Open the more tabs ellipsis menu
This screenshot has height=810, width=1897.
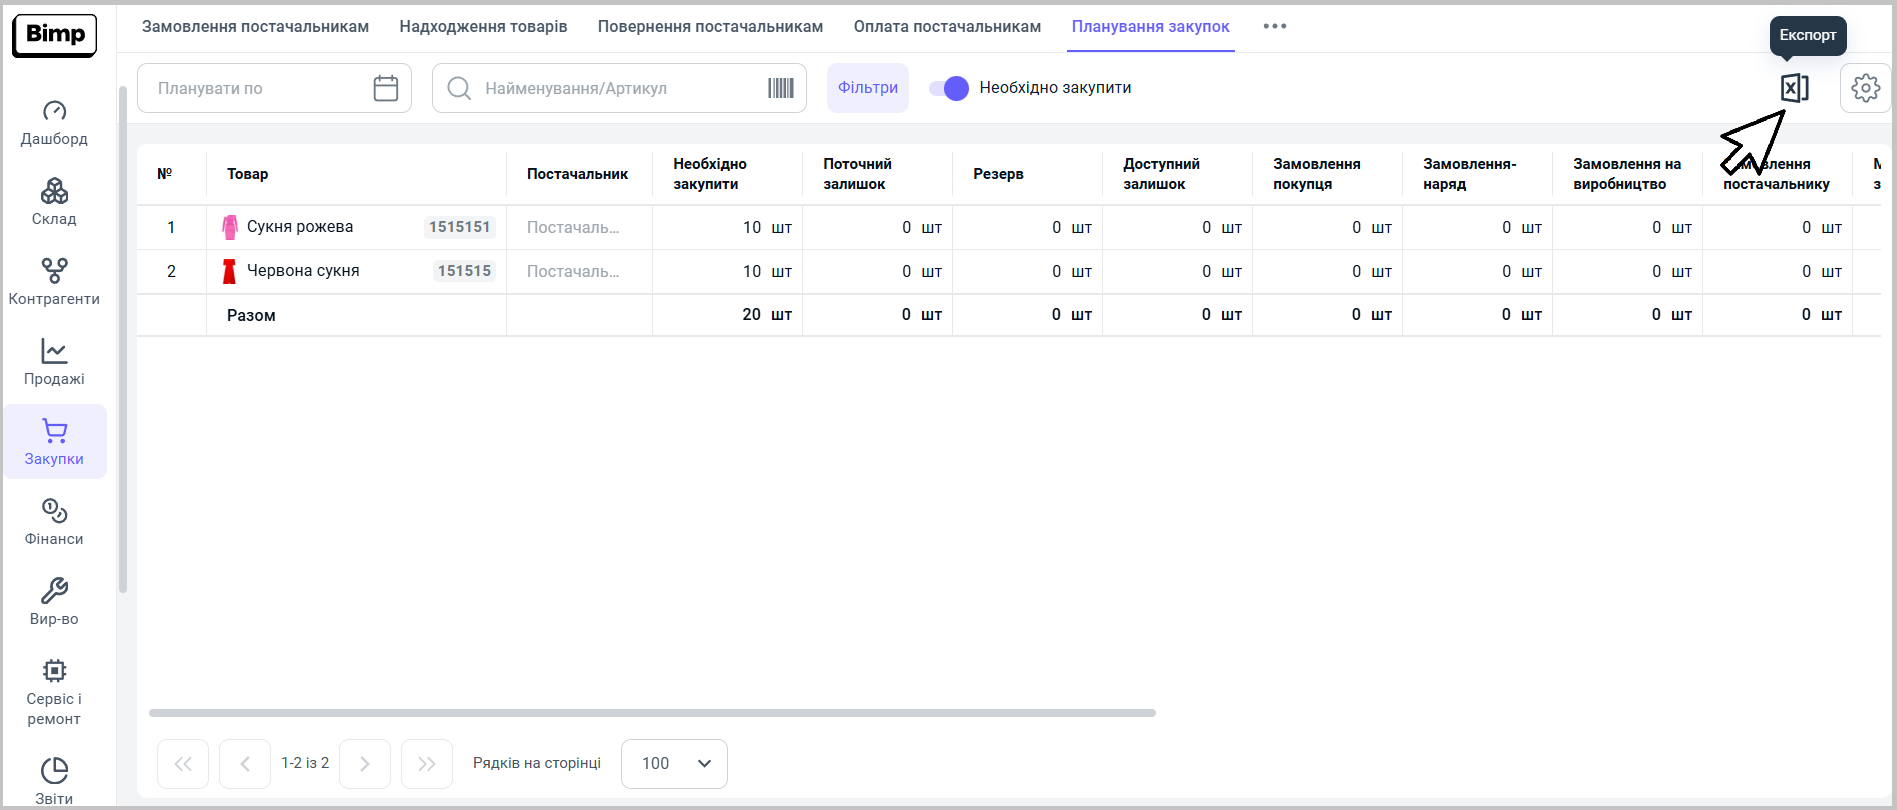point(1274,26)
